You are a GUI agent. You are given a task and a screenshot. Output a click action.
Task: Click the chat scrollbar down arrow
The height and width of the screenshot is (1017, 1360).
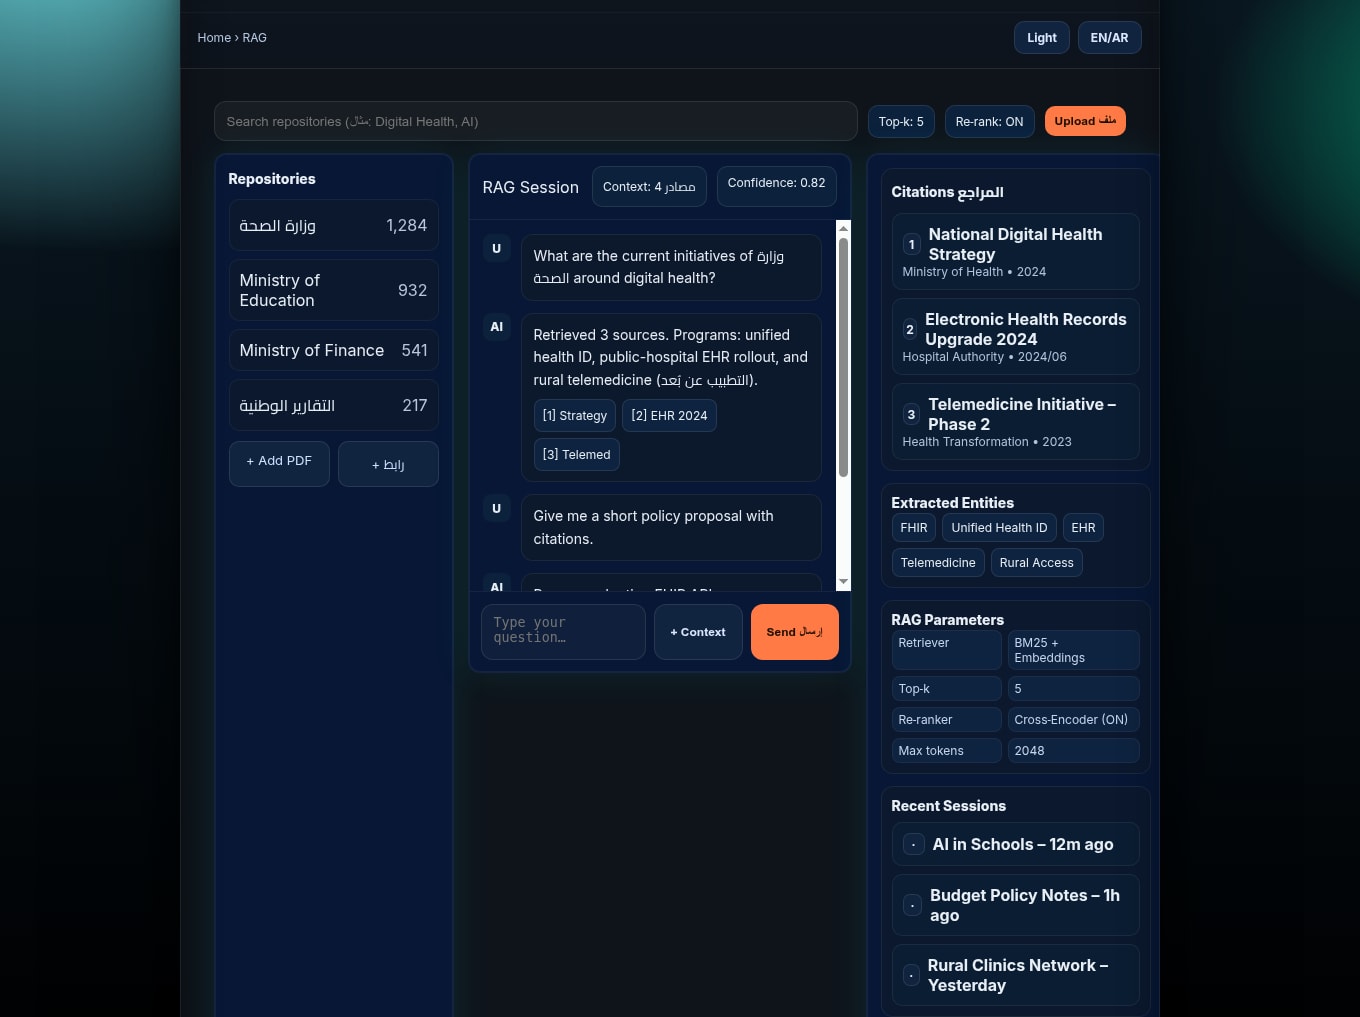(843, 581)
